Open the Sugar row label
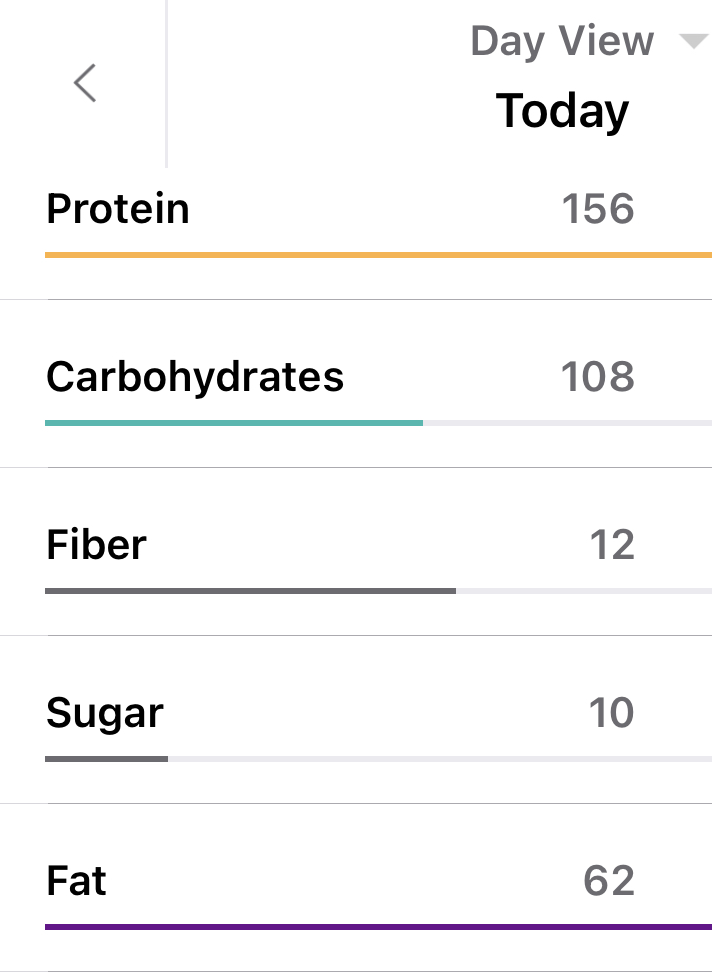Screen dimensions: 712x976 [105, 713]
